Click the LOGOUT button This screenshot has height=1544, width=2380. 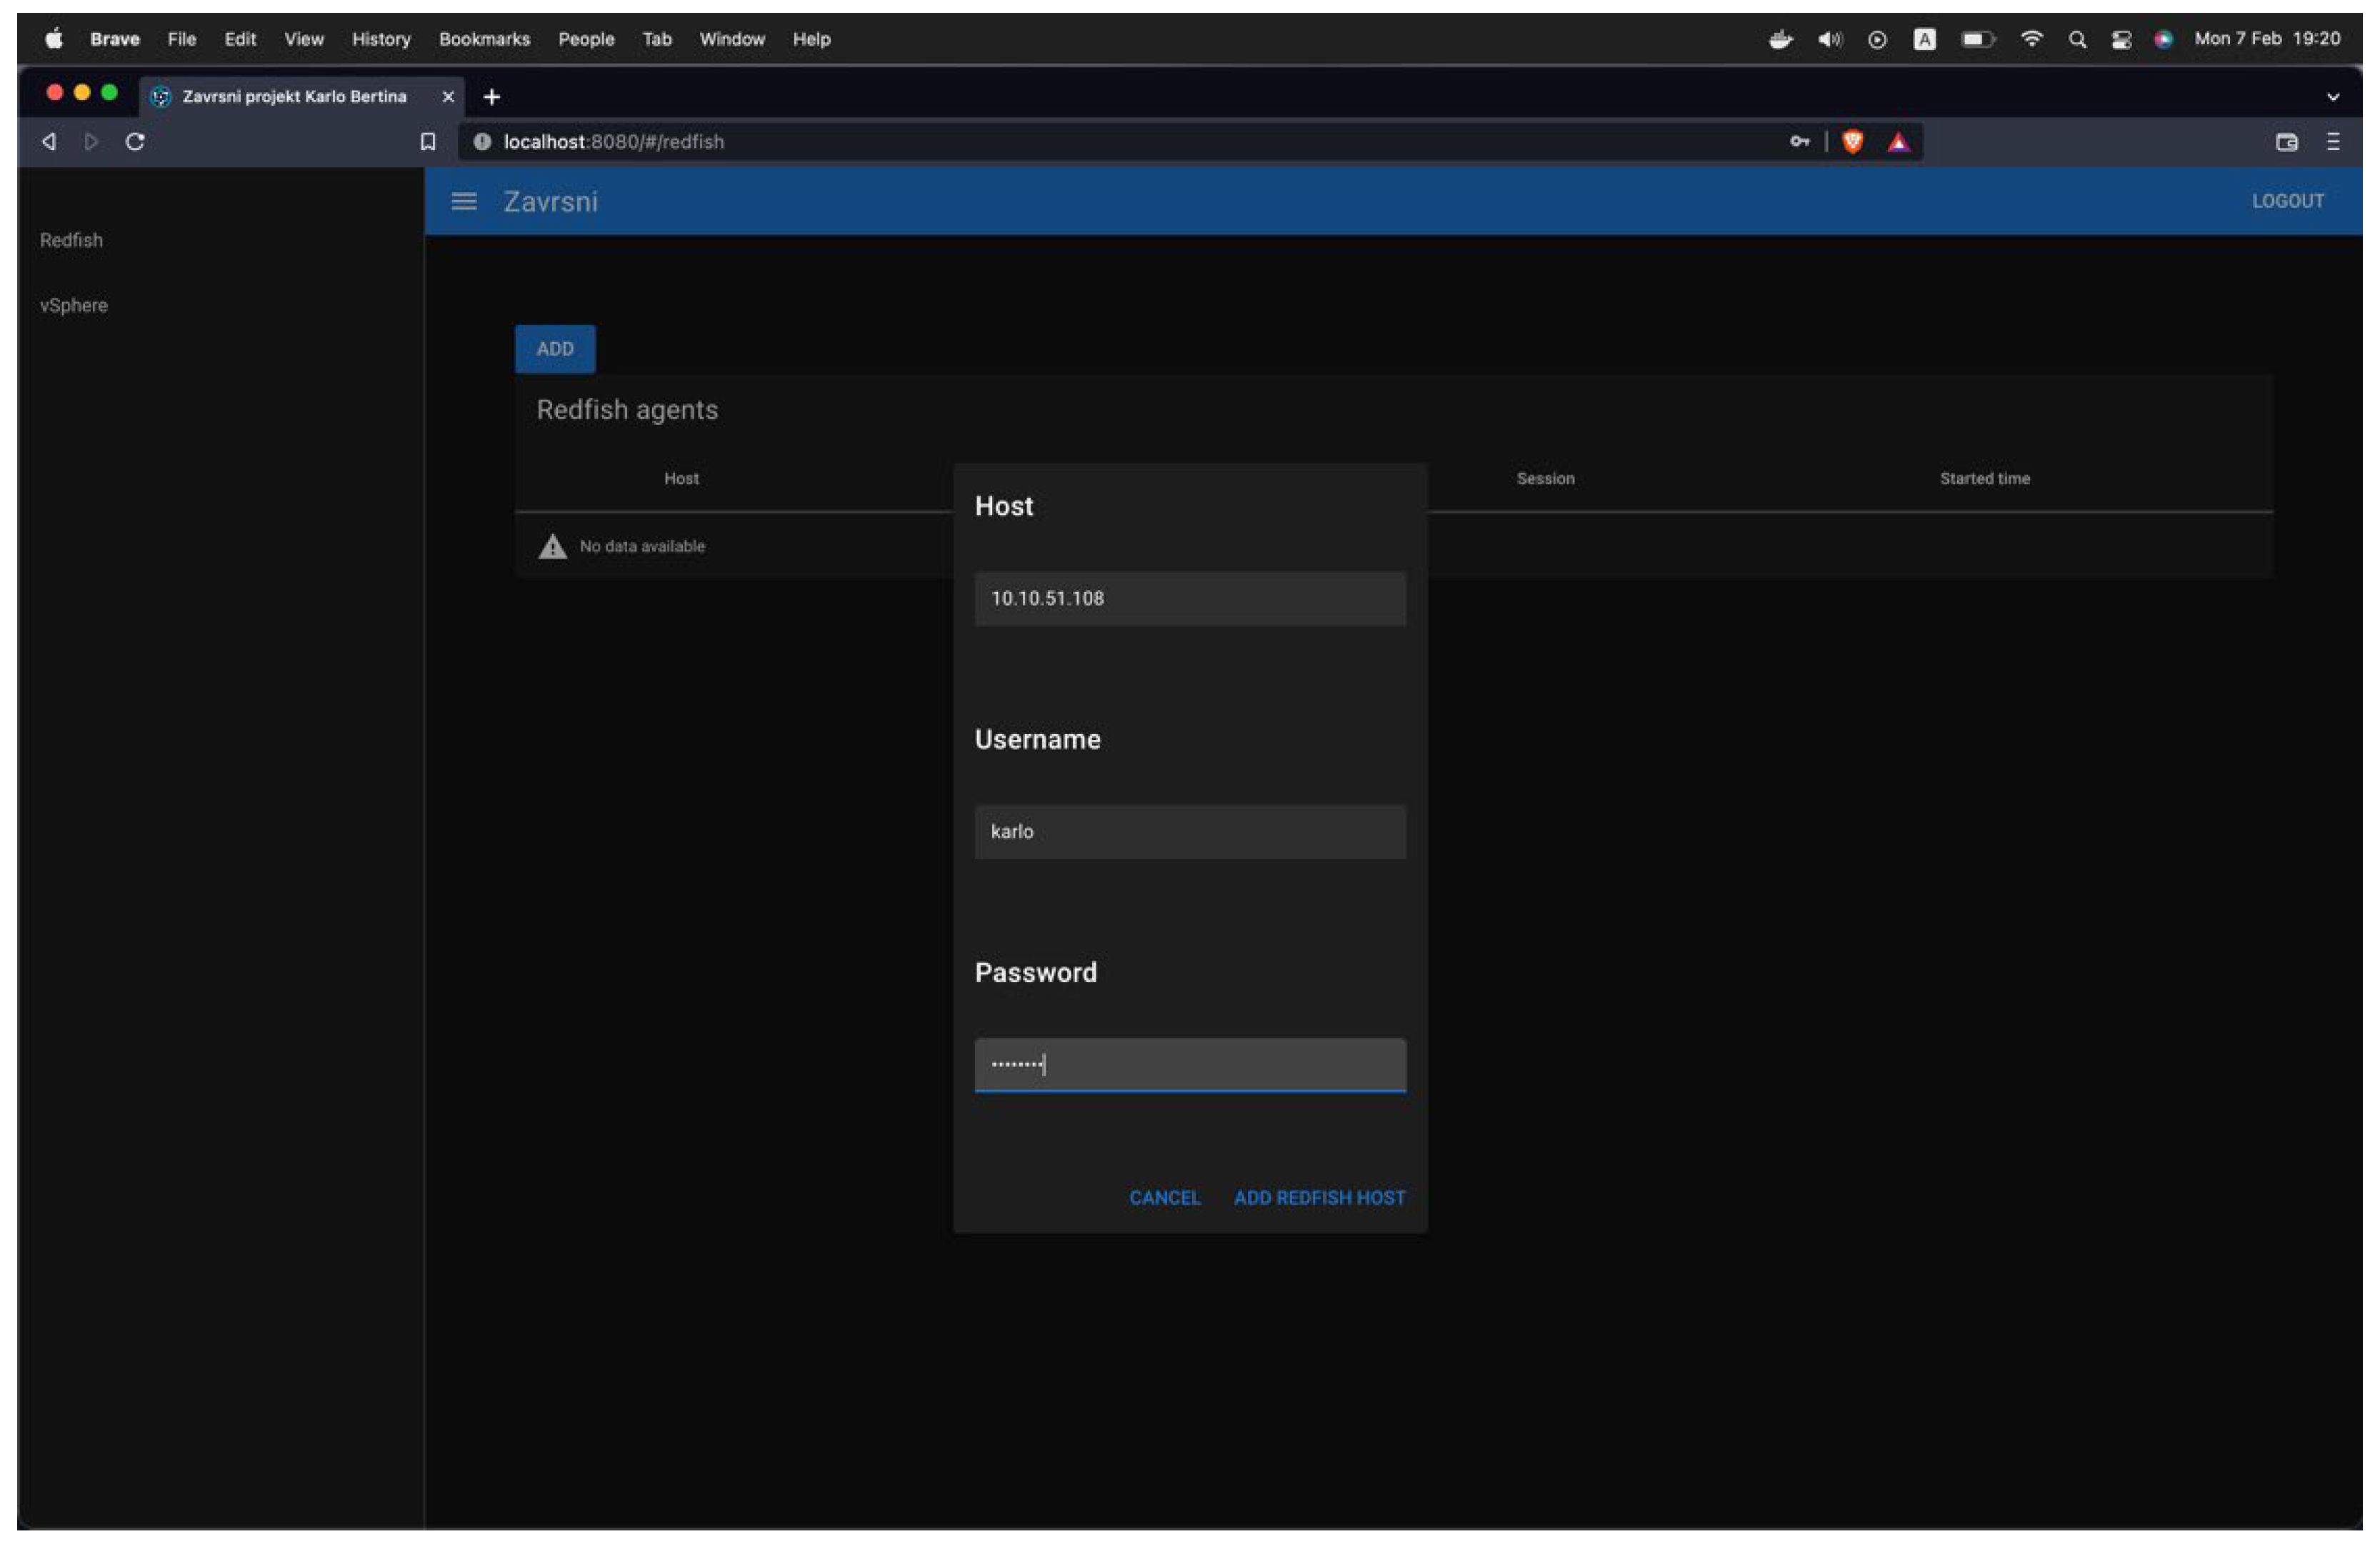click(2287, 201)
